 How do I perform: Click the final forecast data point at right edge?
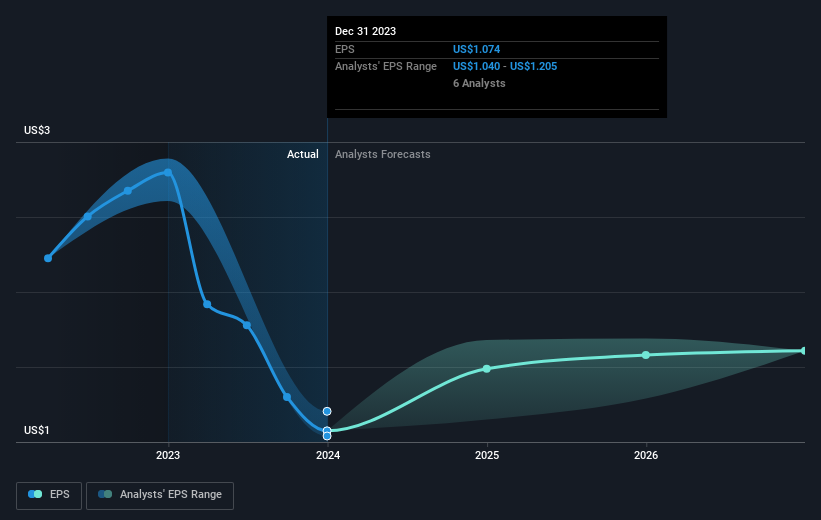[804, 351]
